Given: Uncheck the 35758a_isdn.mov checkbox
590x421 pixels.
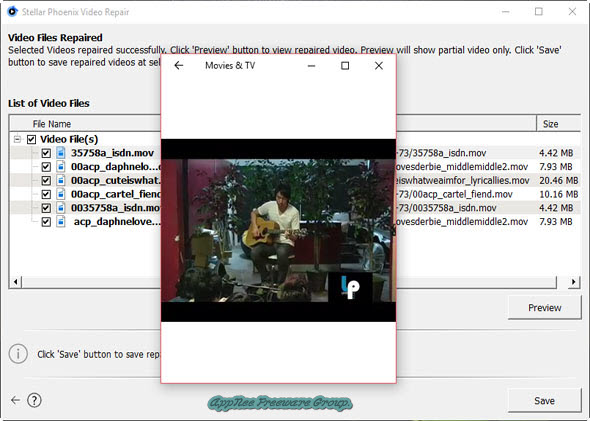Looking at the screenshot, I should 46,153.
